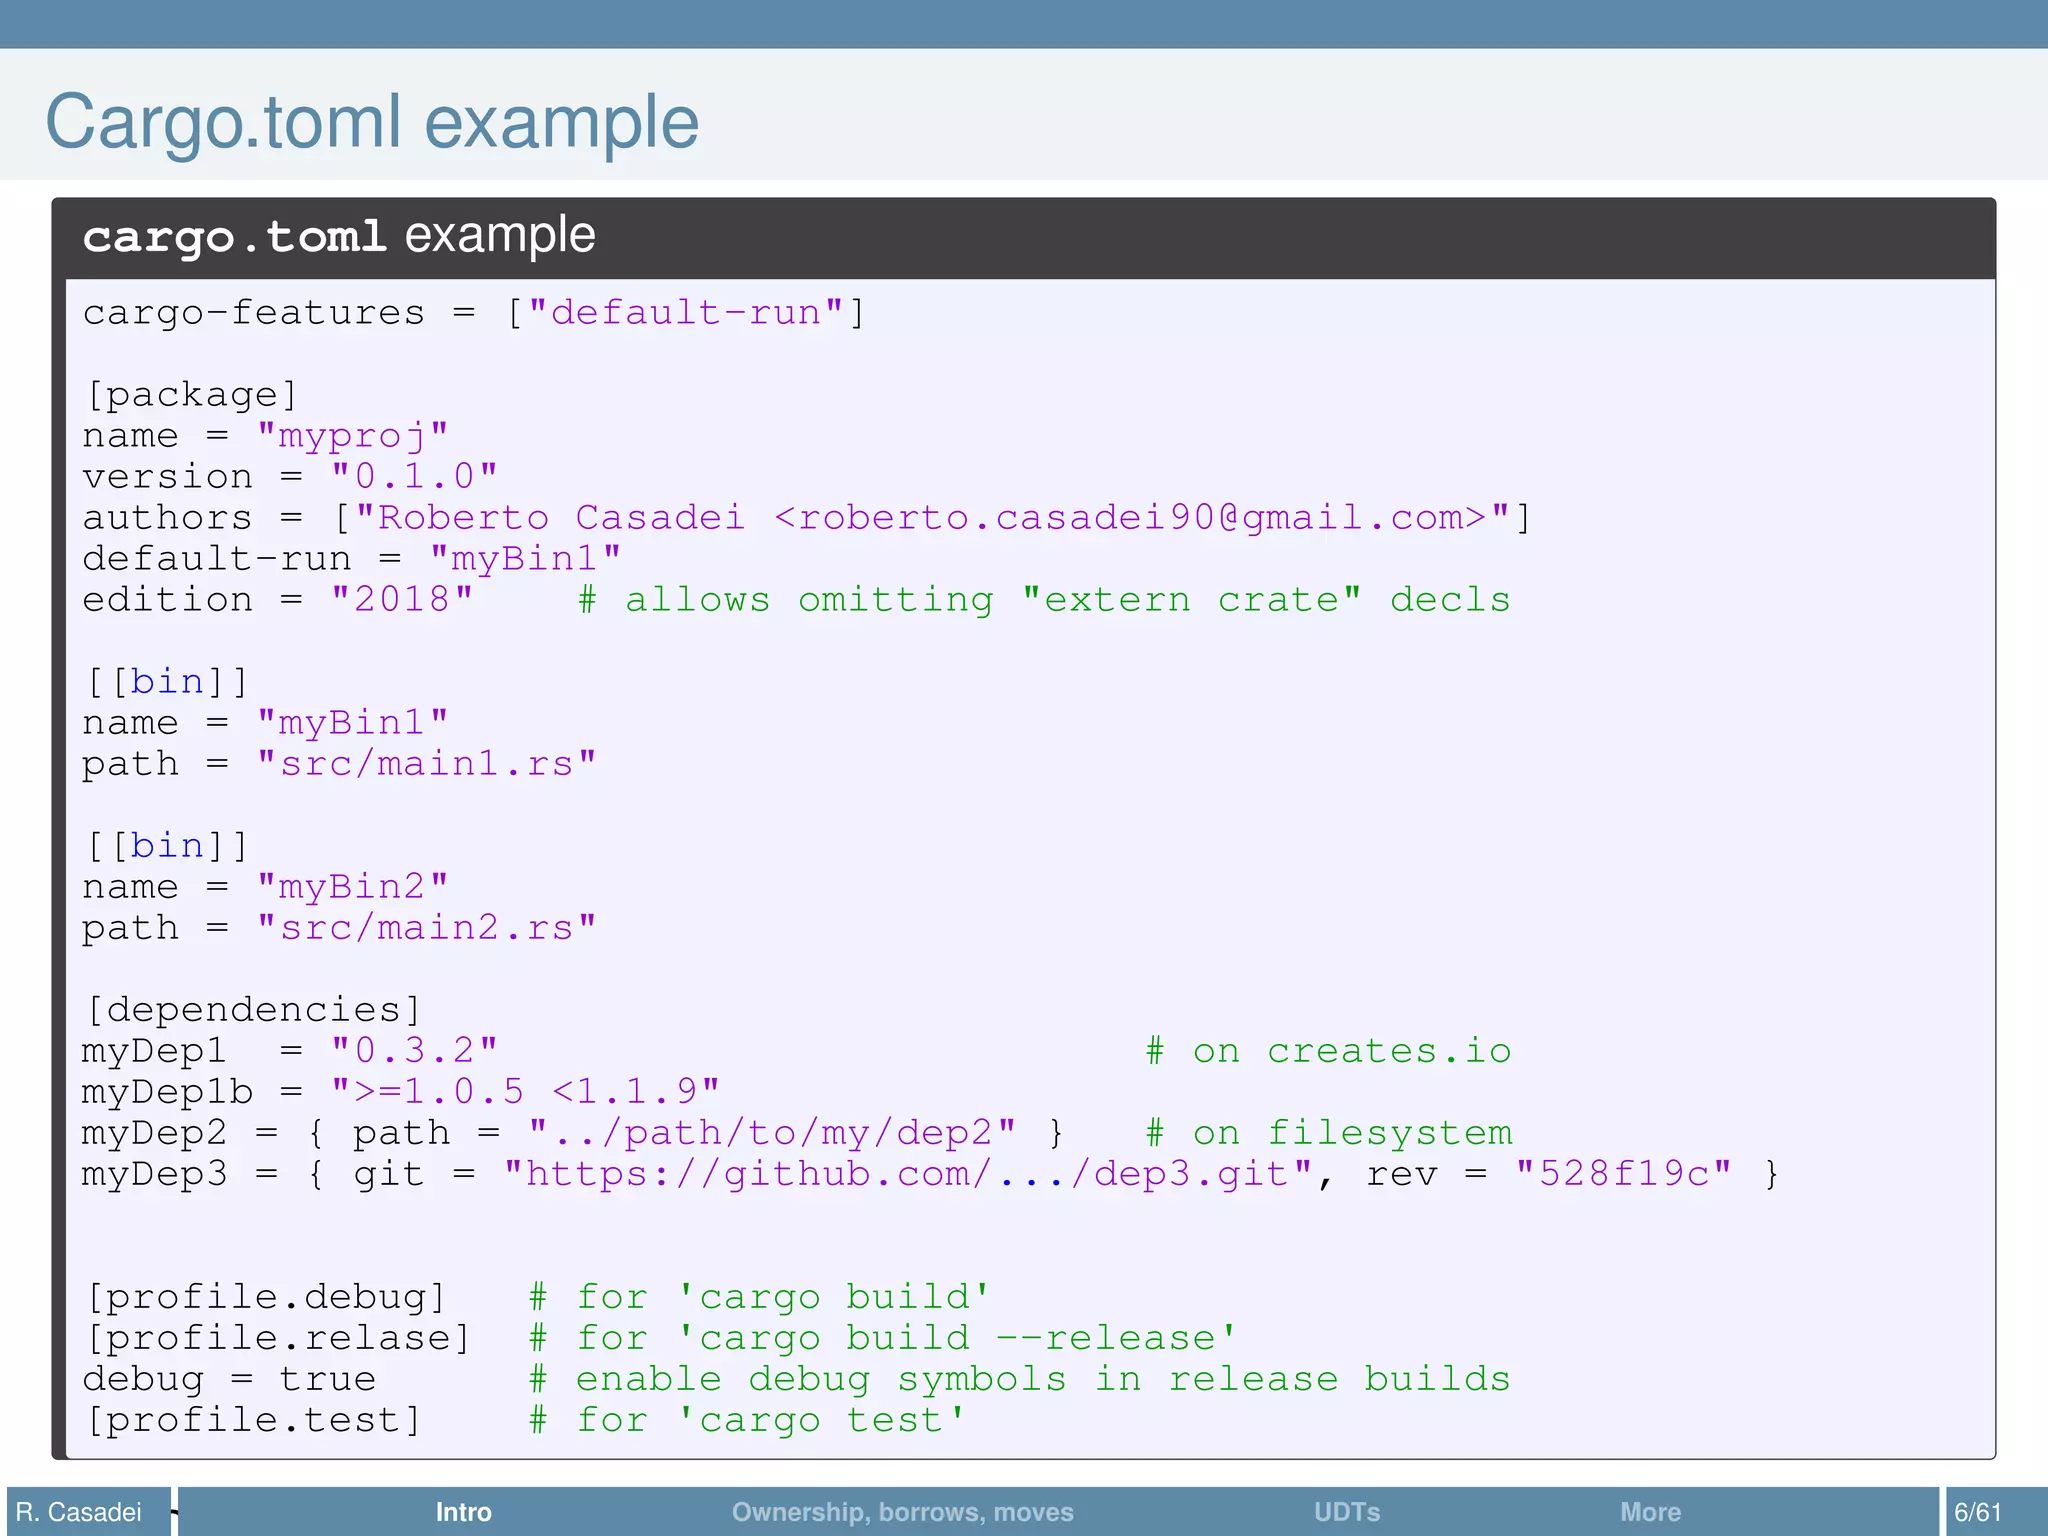The width and height of the screenshot is (2048, 1536).
Task: Click the [package] section header
Action: [191, 395]
